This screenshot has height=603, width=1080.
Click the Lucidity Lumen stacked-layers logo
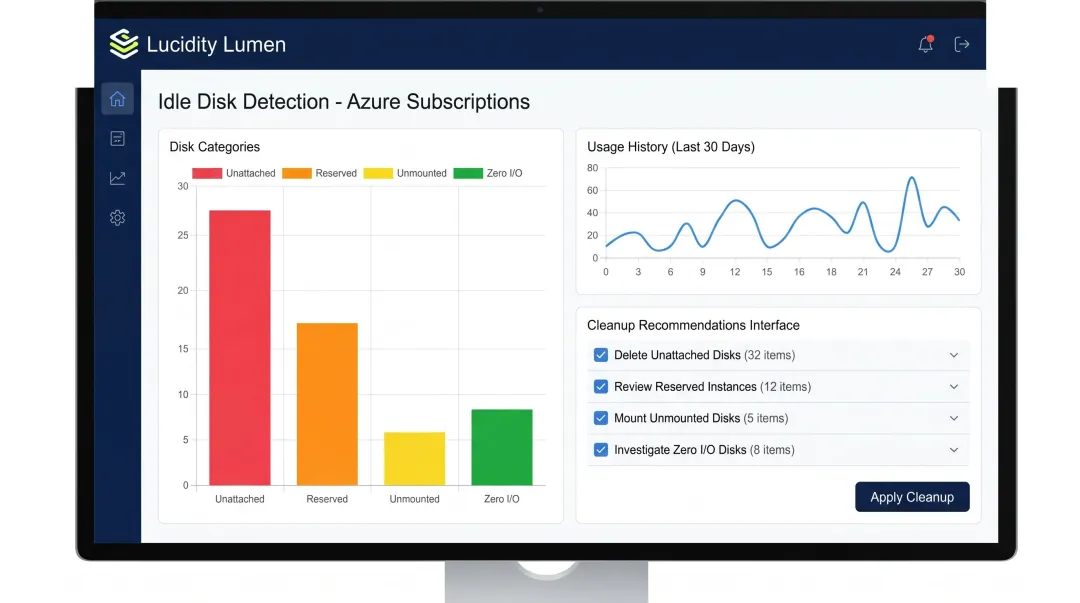click(x=124, y=44)
